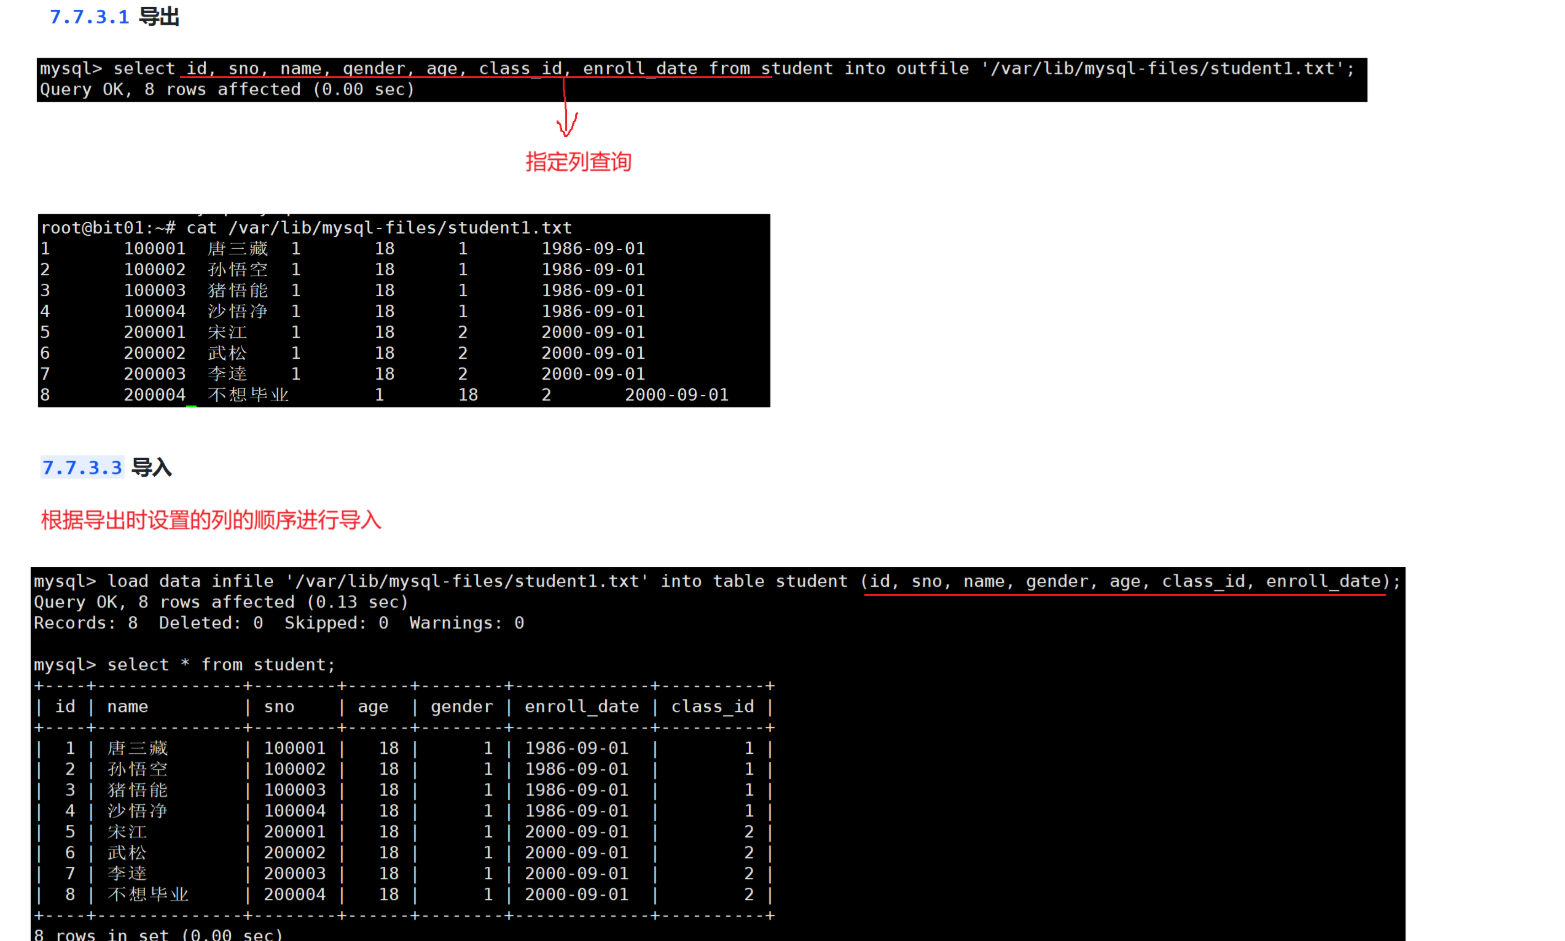
Task: Click "Query OK, 8 rows affected (0.00 sec)"
Action: tap(227, 90)
